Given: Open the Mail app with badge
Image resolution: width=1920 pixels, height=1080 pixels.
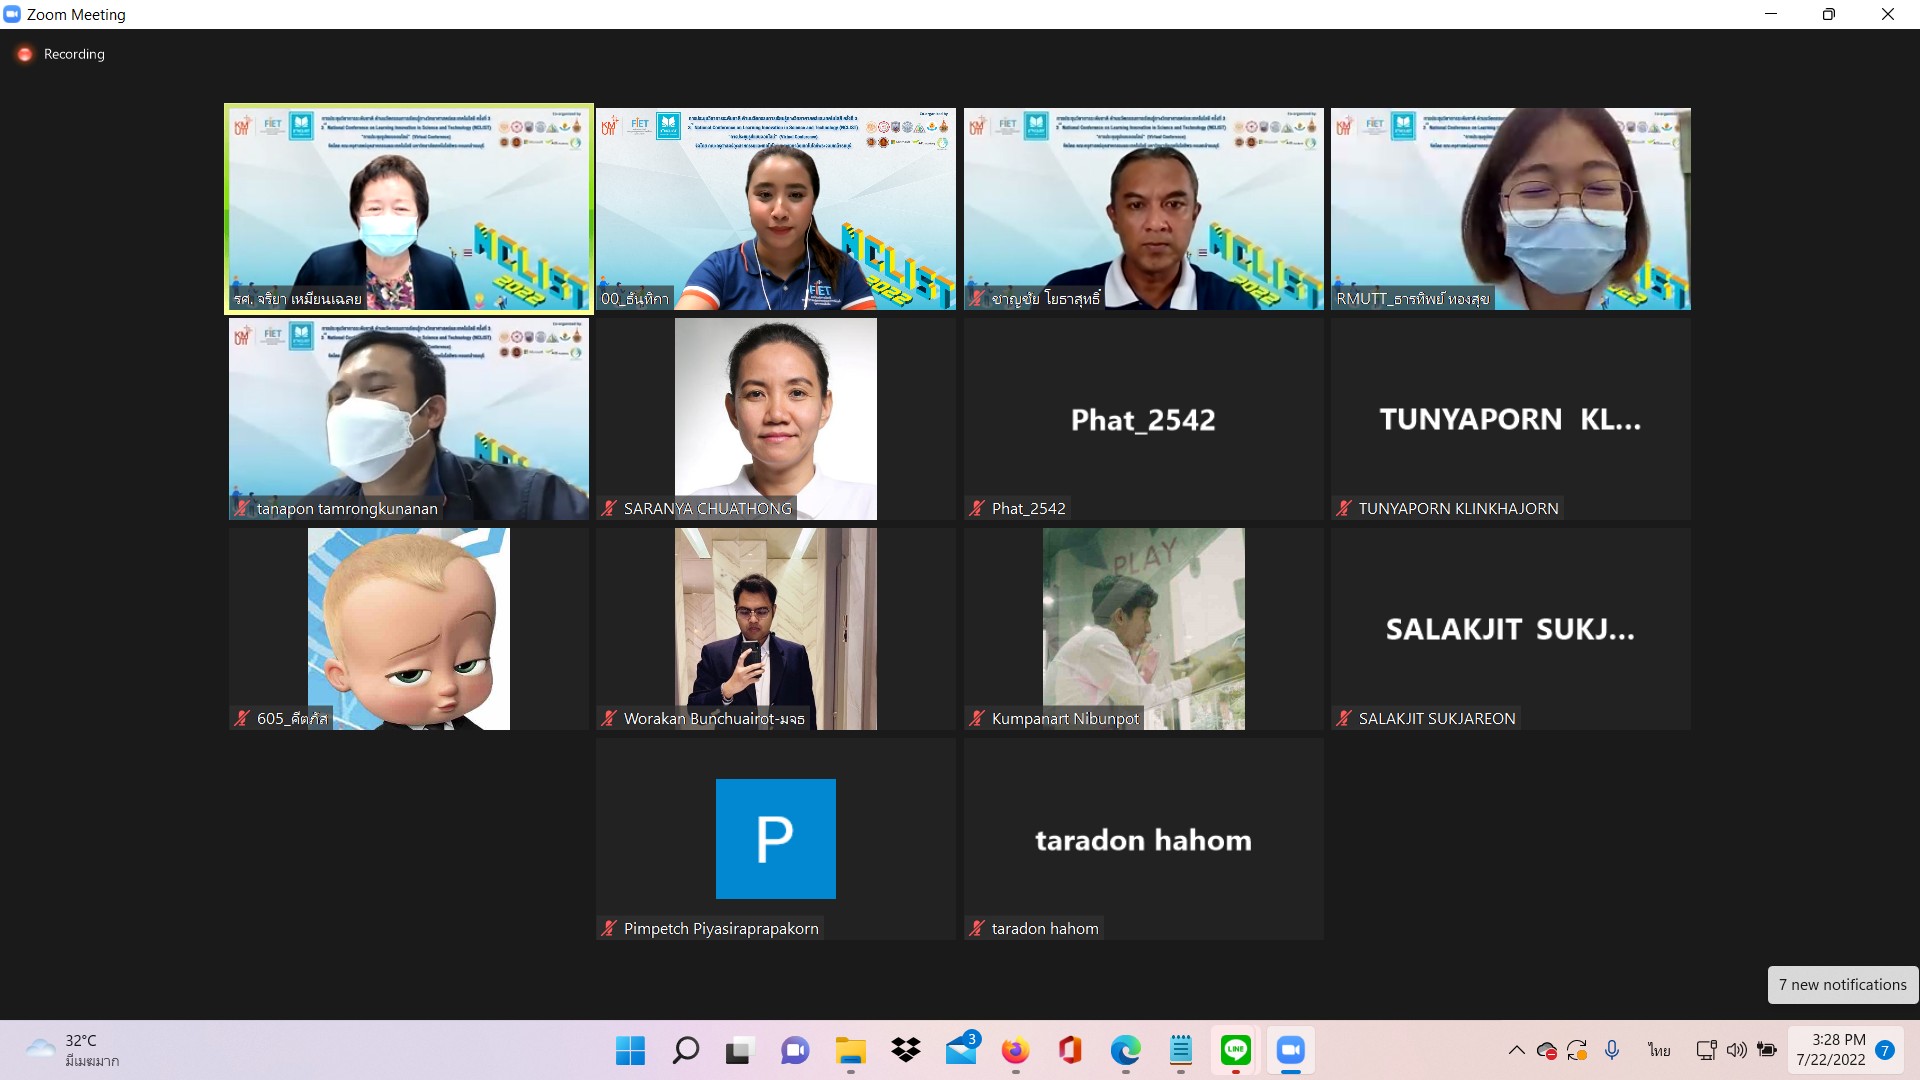Looking at the screenshot, I should [x=961, y=1050].
